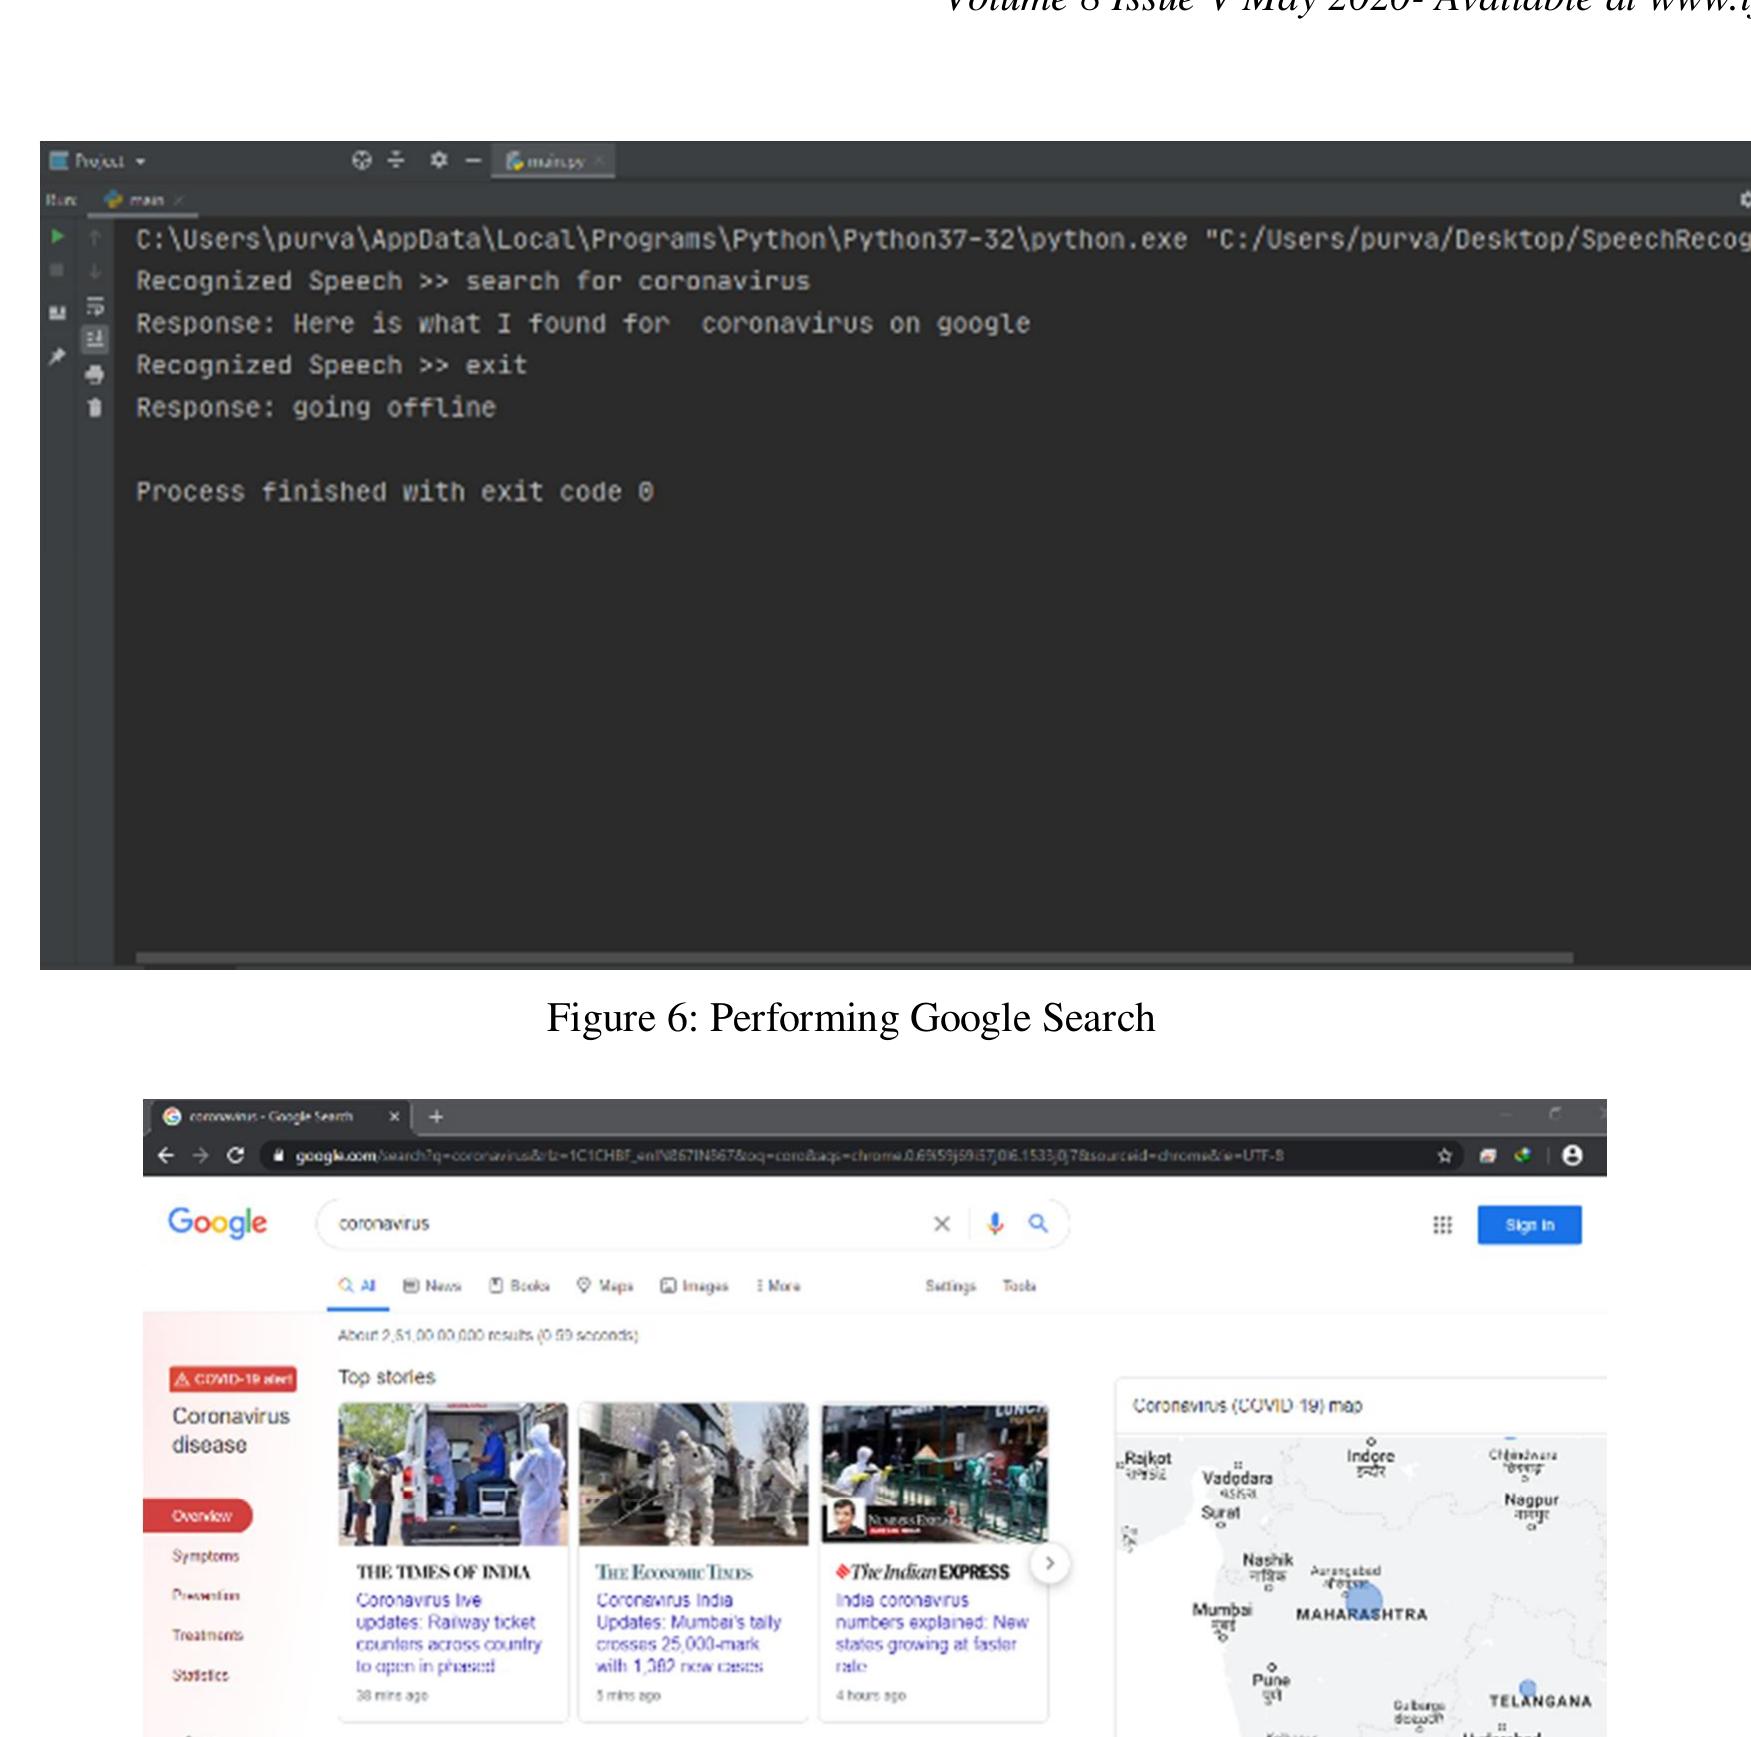Open the Tools option under search bar
This screenshot has height=1737, width=1751.
click(x=1019, y=1286)
